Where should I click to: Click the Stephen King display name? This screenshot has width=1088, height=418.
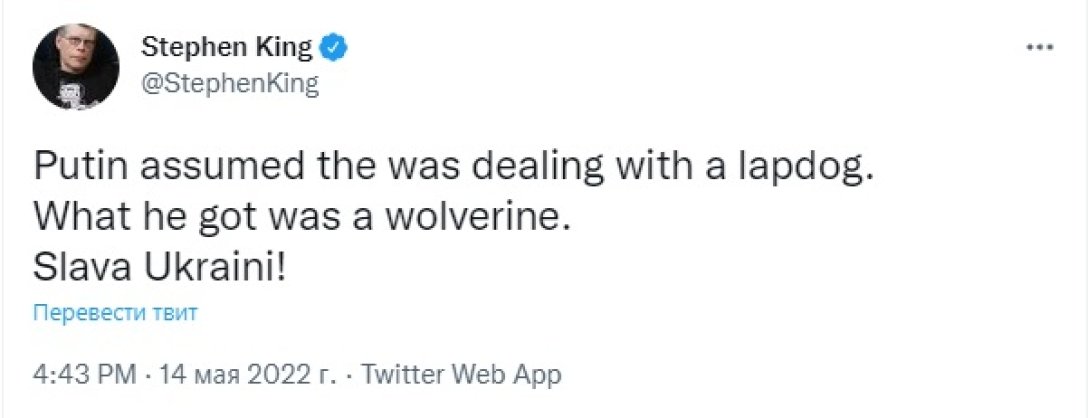pyautogui.click(x=227, y=47)
